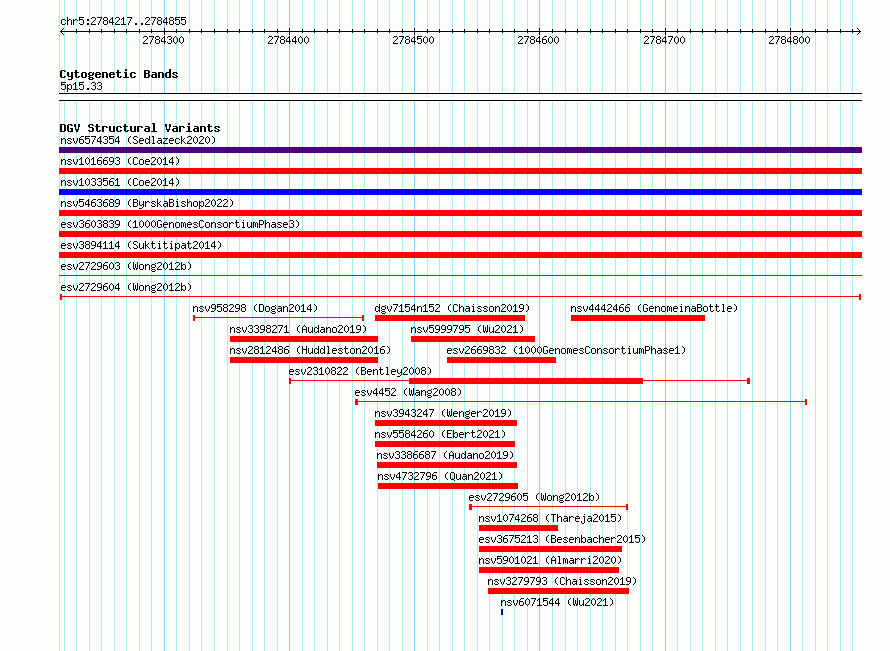Open nsv1033561 (Coe2014) variant label

pos(120,182)
